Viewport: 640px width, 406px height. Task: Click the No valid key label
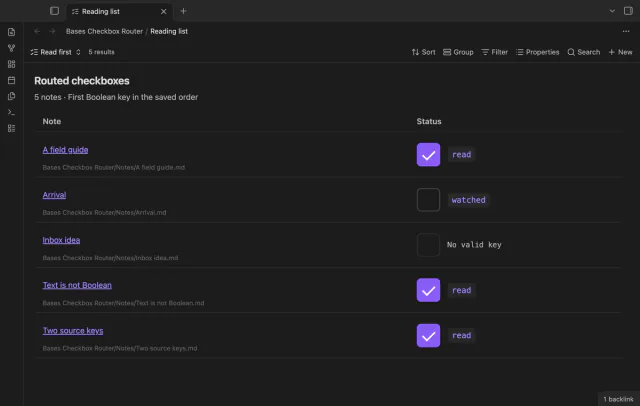474,245
